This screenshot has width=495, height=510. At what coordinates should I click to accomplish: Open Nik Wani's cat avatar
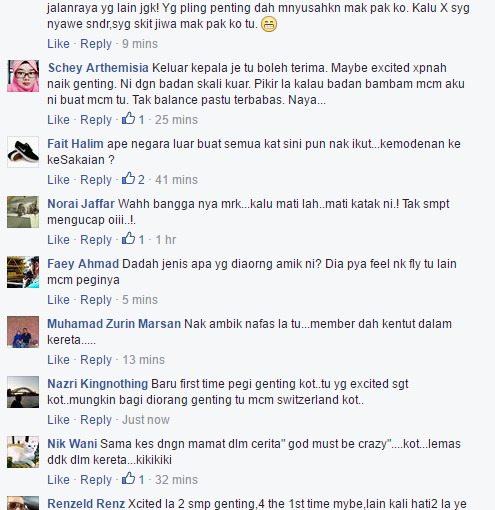point(23,452)
